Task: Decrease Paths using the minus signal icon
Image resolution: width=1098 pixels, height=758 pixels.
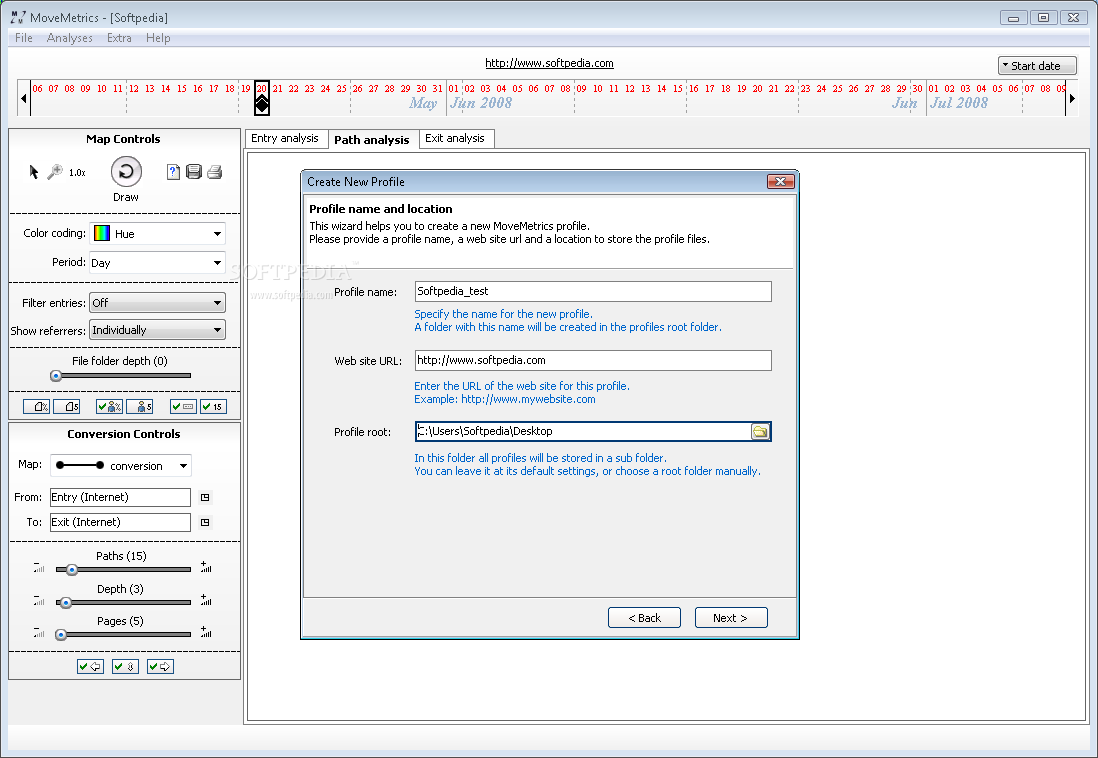Action: tap(39, 567)
